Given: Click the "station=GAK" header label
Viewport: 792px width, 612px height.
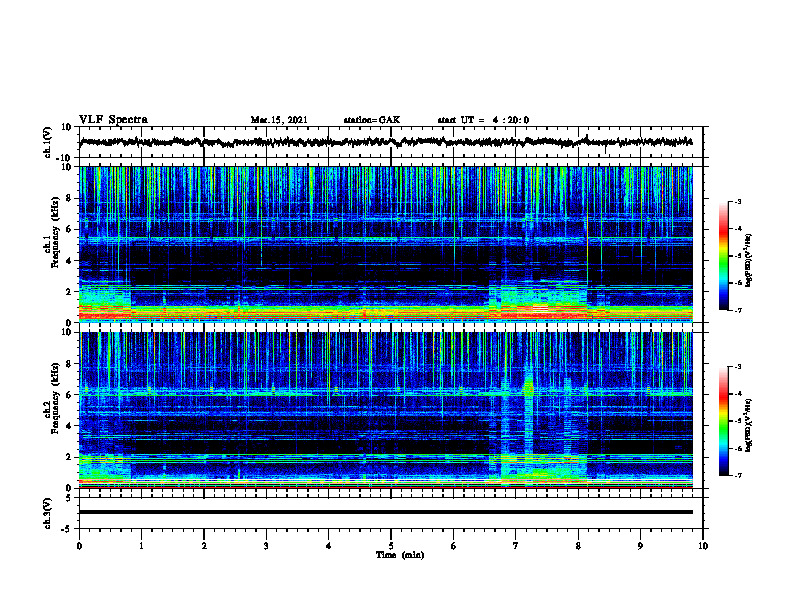Looking at the screenshot, I should pyautogui.click(x=372, y=120).
